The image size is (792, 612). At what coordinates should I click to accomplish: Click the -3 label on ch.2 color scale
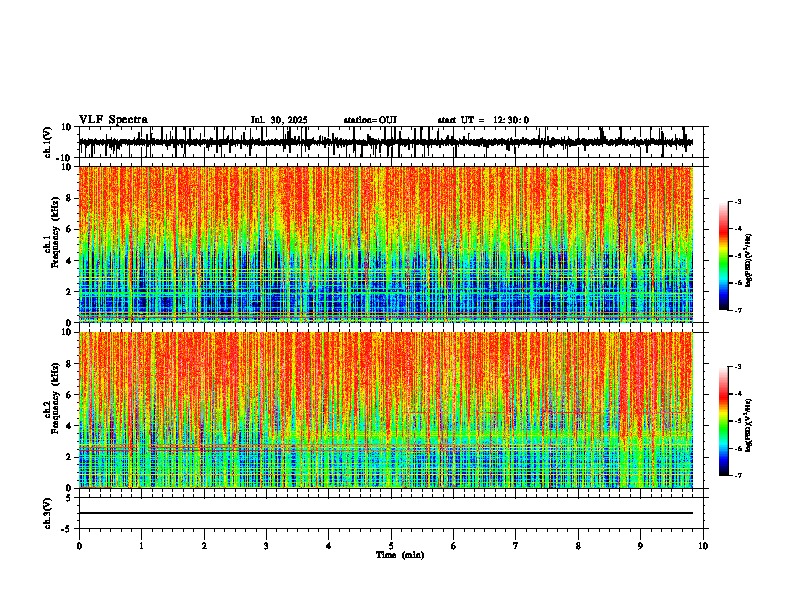(x=737, y=367)
